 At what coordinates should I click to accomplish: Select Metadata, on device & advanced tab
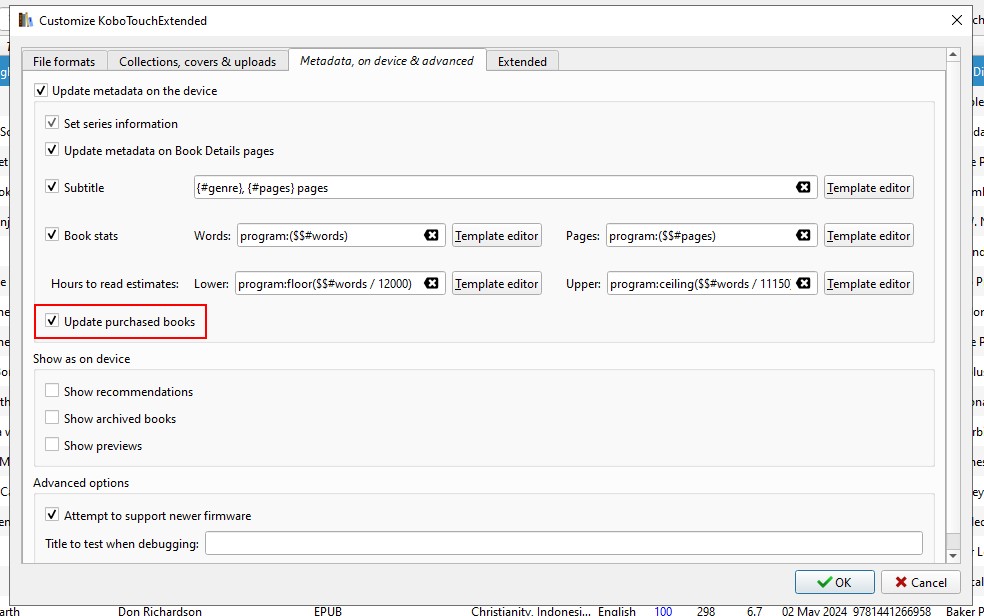387,60
